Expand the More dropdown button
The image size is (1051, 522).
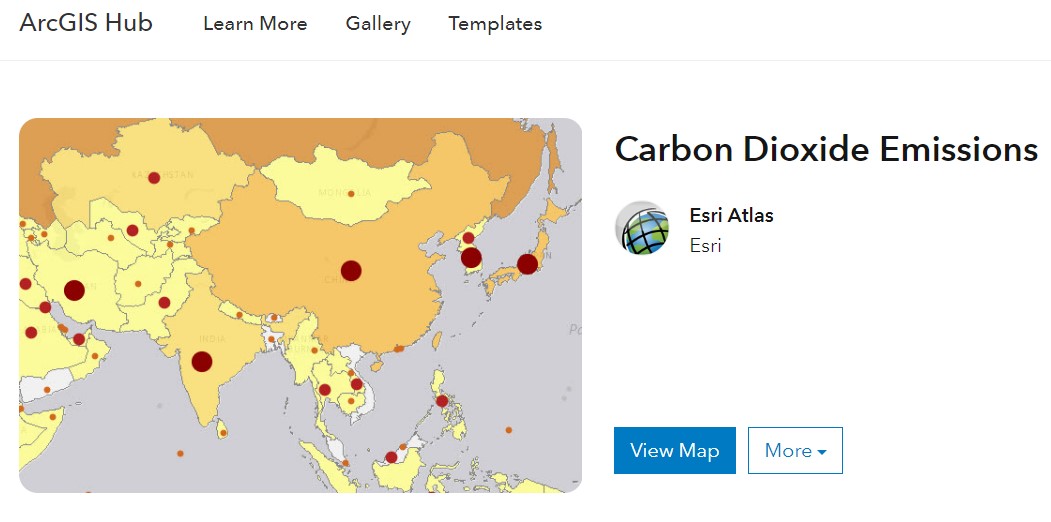click(x=795, y=450)
